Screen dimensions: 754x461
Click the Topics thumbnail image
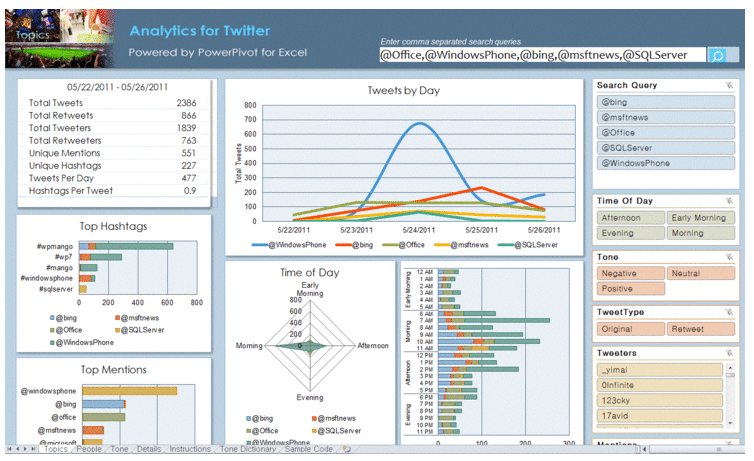pos(60,38)
